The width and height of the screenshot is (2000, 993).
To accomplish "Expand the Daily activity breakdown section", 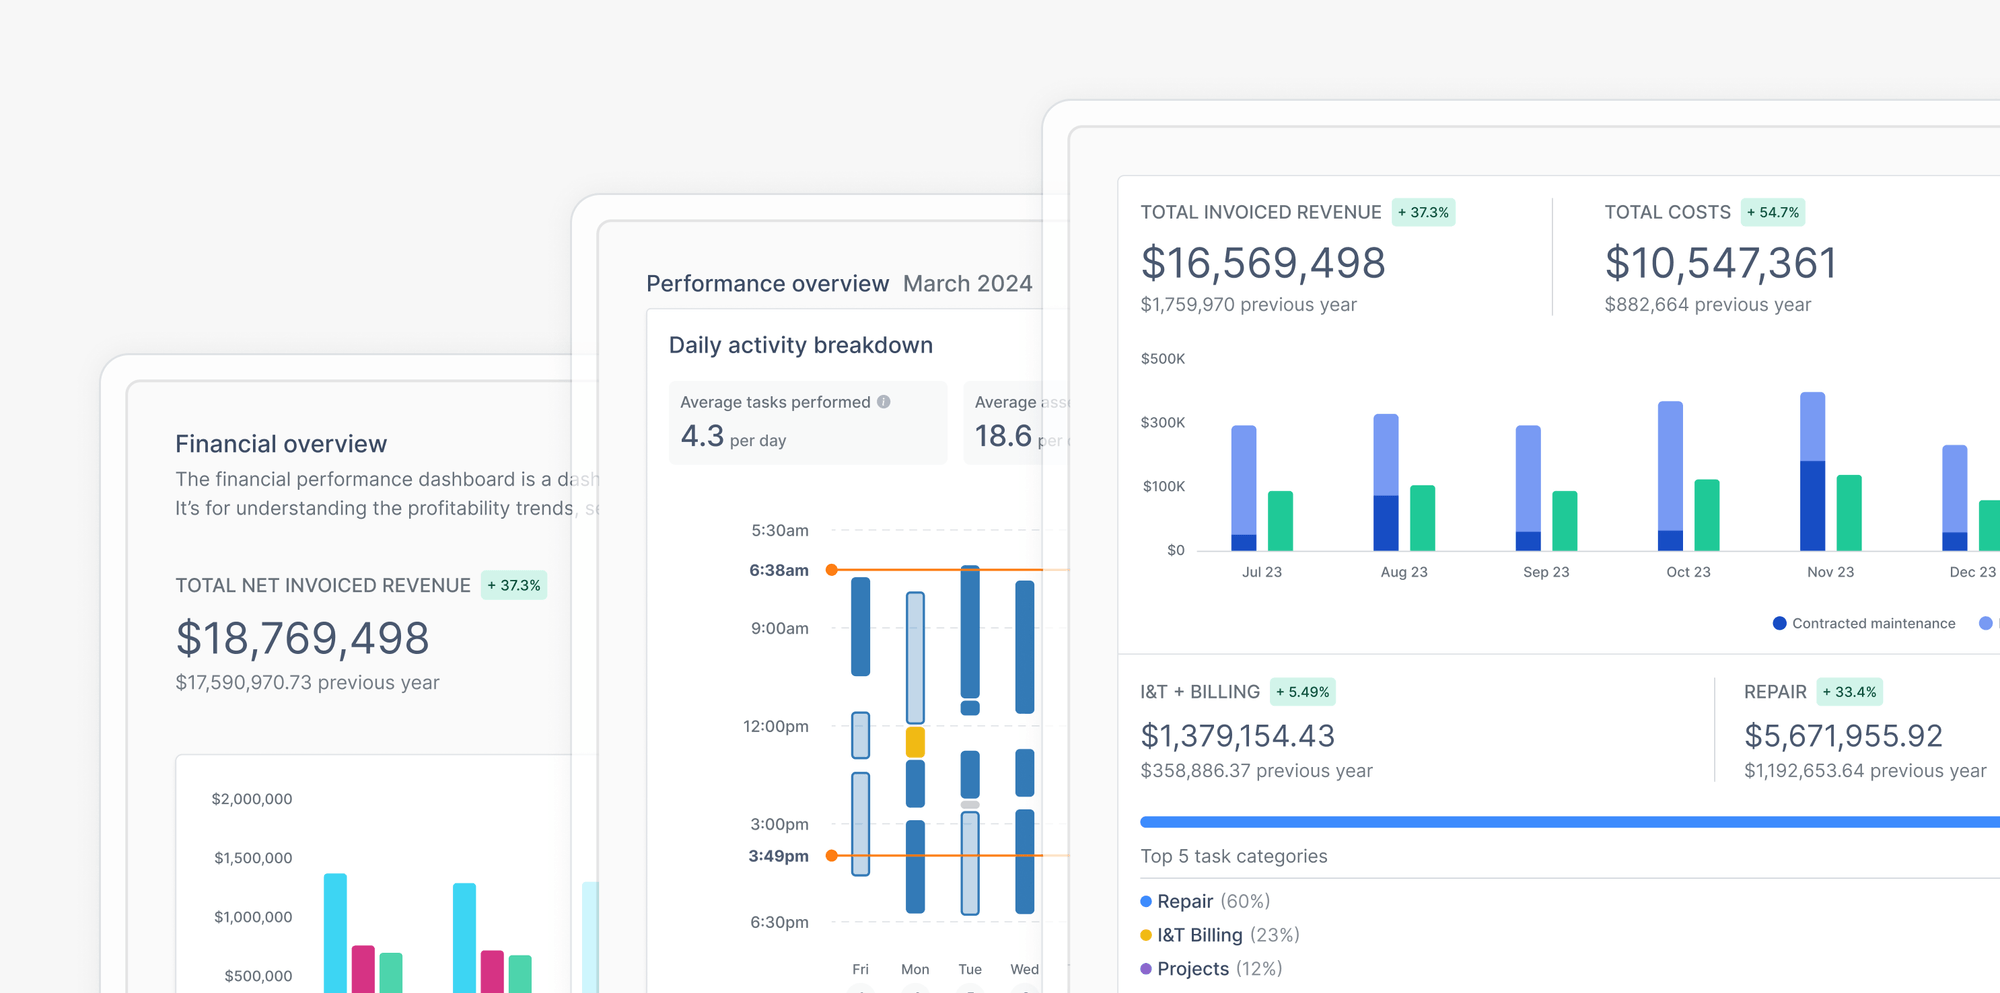I will [x=800, y=345].
